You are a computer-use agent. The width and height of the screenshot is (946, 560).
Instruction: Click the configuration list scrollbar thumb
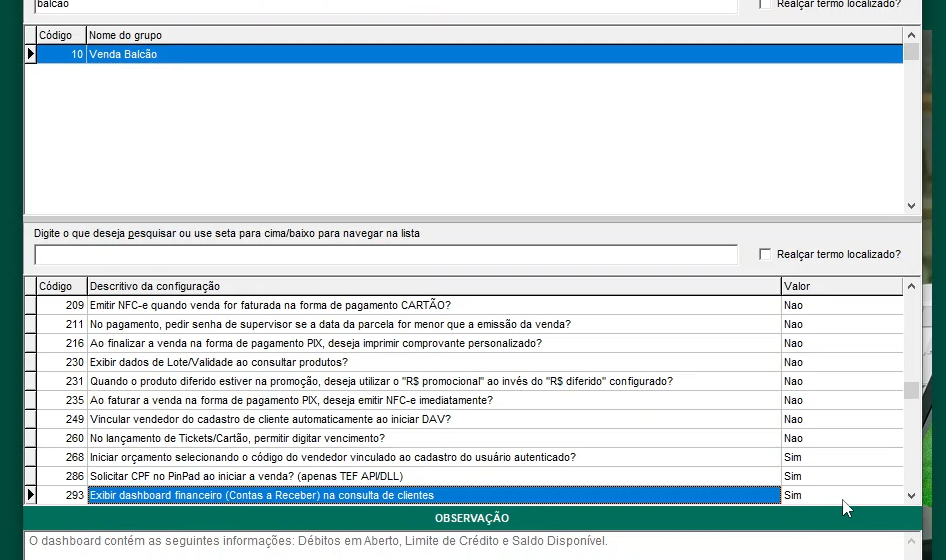pyautogui.click(x=910, y=390)
